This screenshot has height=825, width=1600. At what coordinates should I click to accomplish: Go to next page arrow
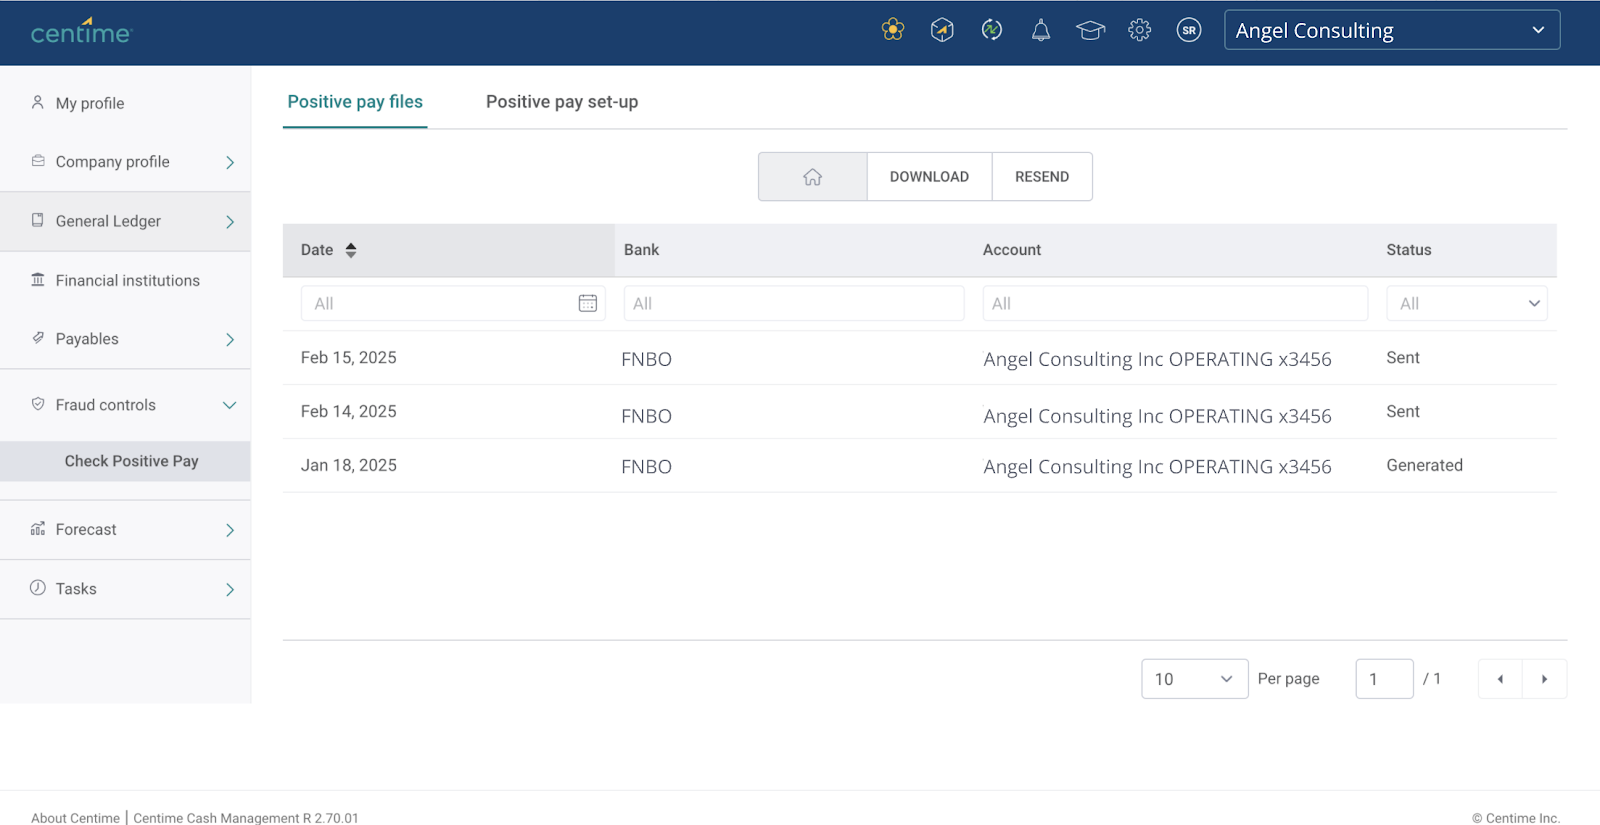click(x=1544, y=679)
